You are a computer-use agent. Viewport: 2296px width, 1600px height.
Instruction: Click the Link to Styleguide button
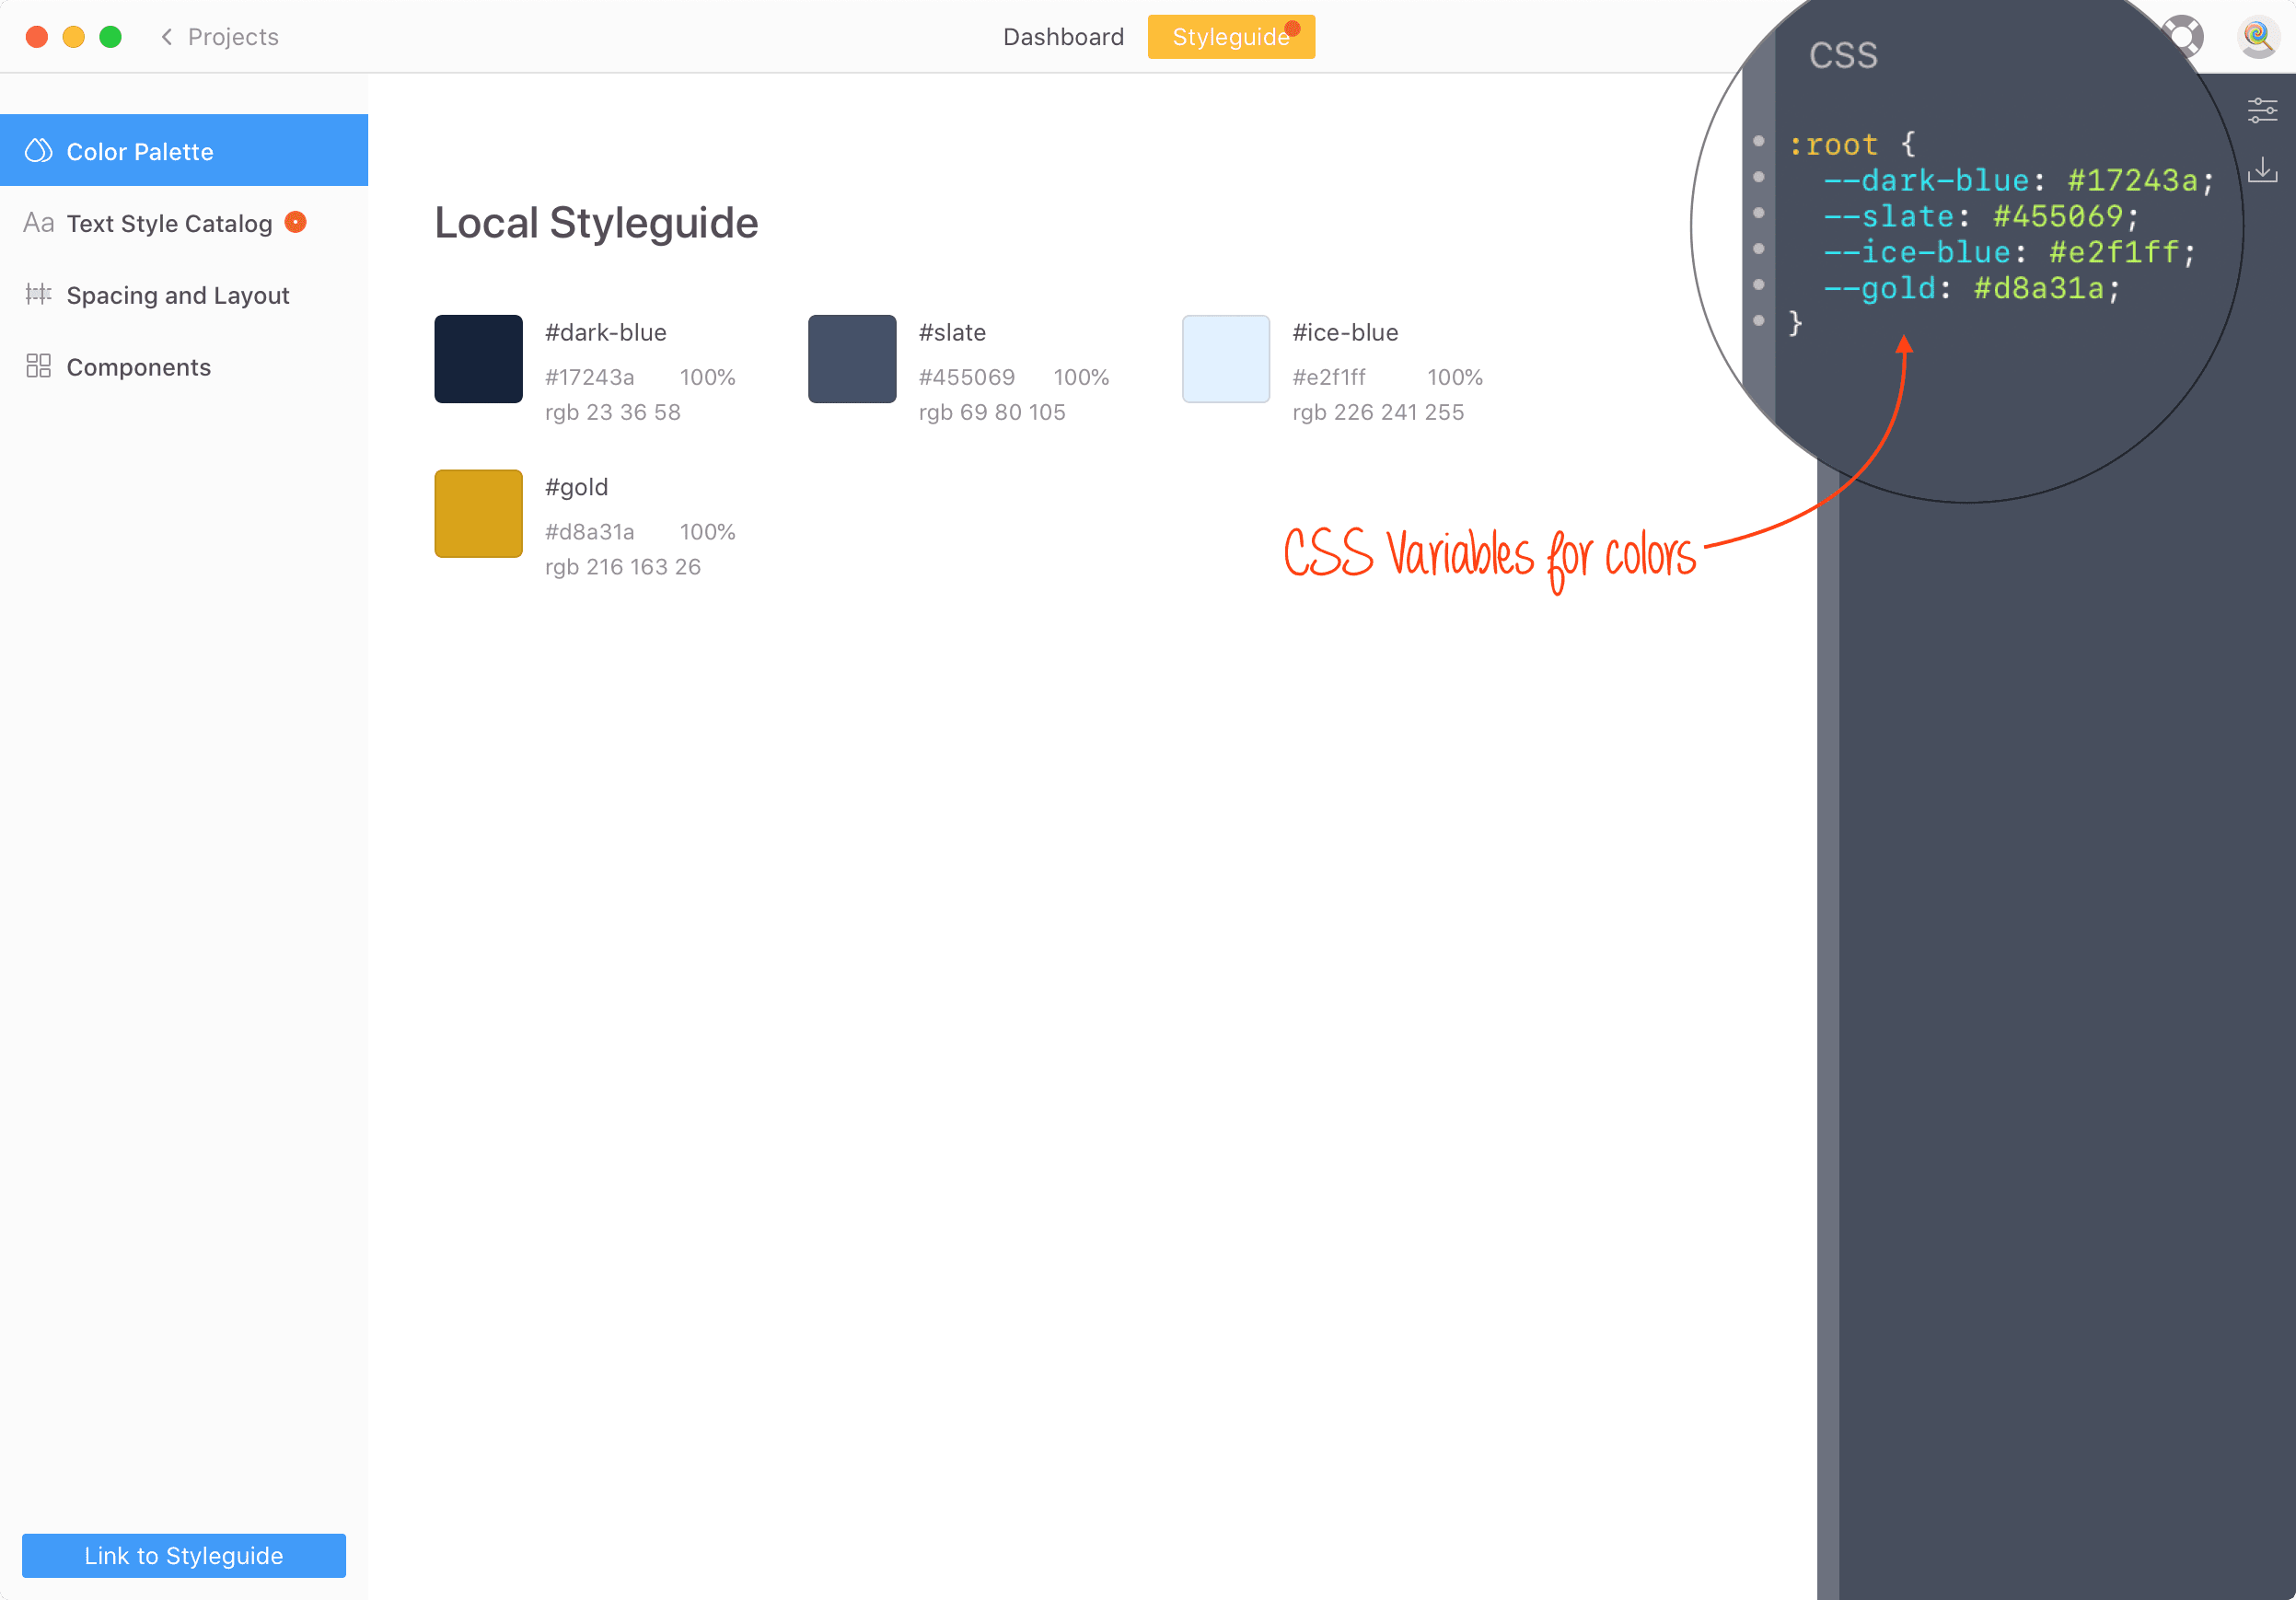(x=184, y=1555)
